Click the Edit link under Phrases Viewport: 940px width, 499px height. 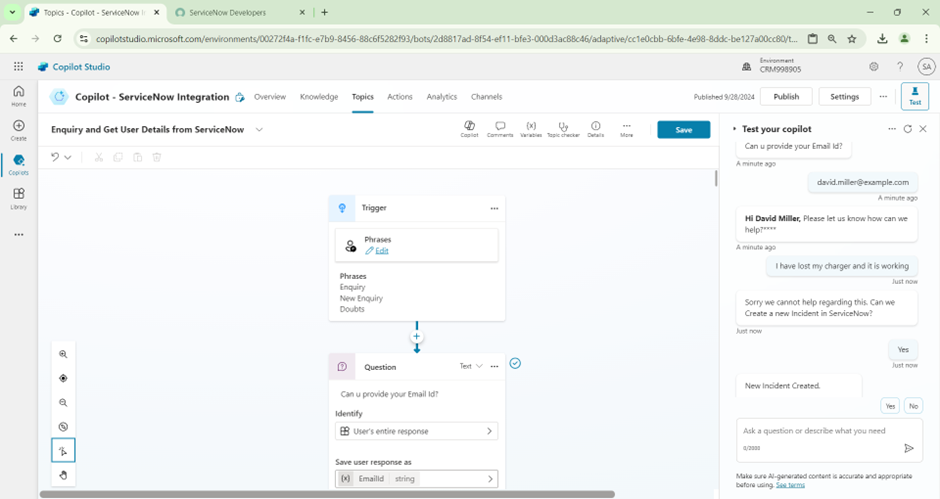coord(381,251)
